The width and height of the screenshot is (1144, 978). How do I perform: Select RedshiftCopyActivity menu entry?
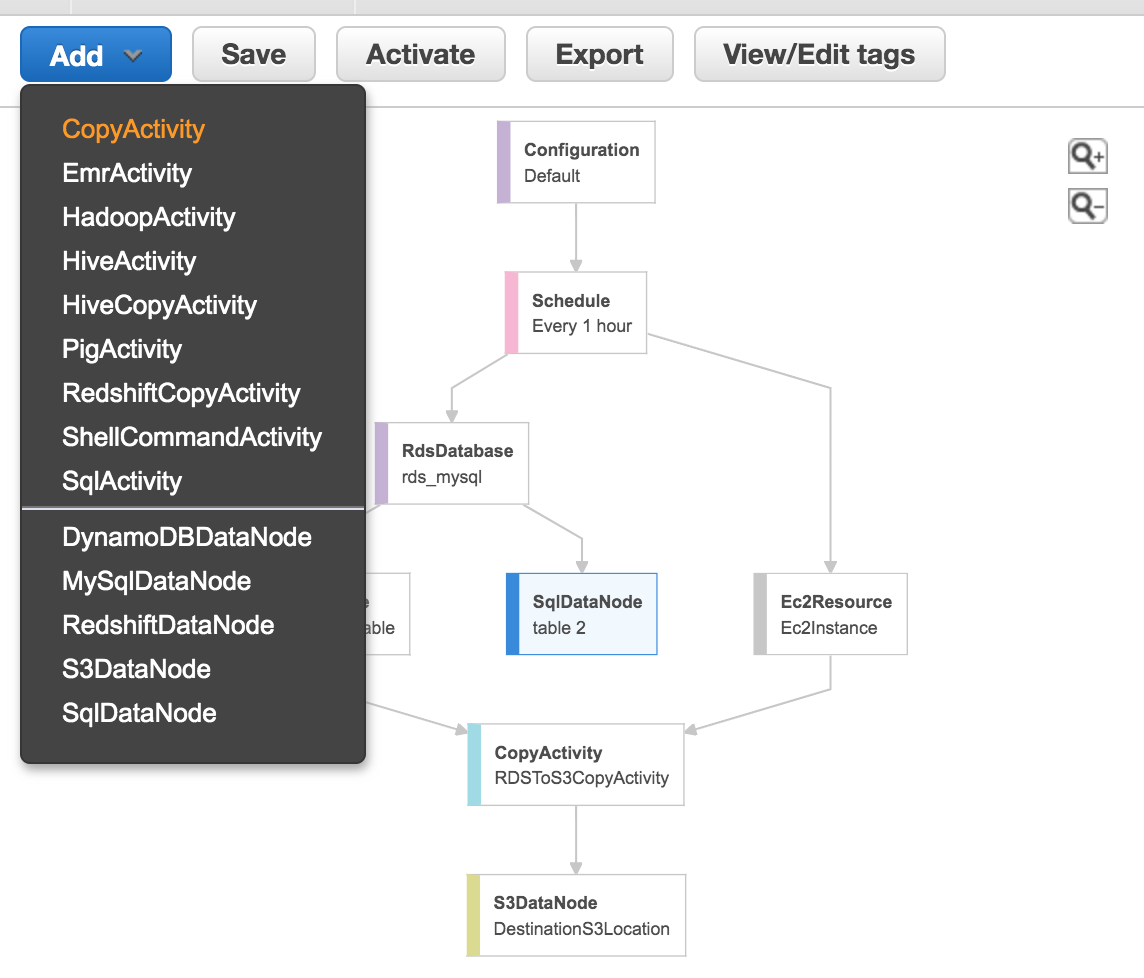[x=181, y=393]
